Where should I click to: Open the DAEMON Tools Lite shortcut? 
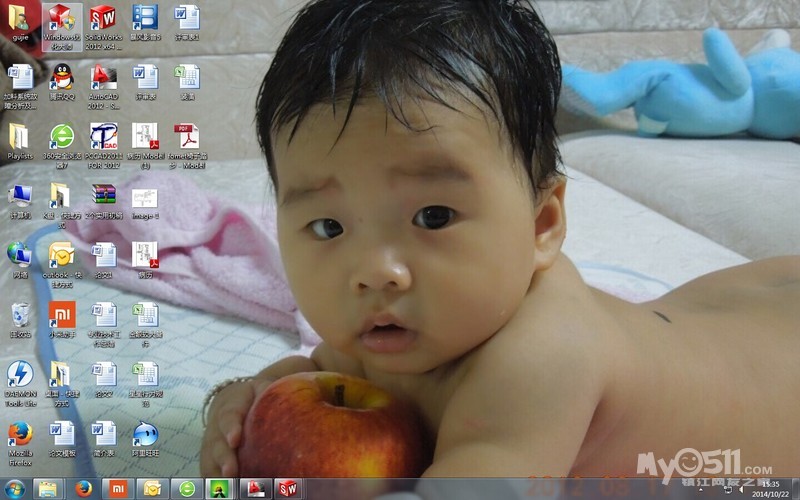20,384
